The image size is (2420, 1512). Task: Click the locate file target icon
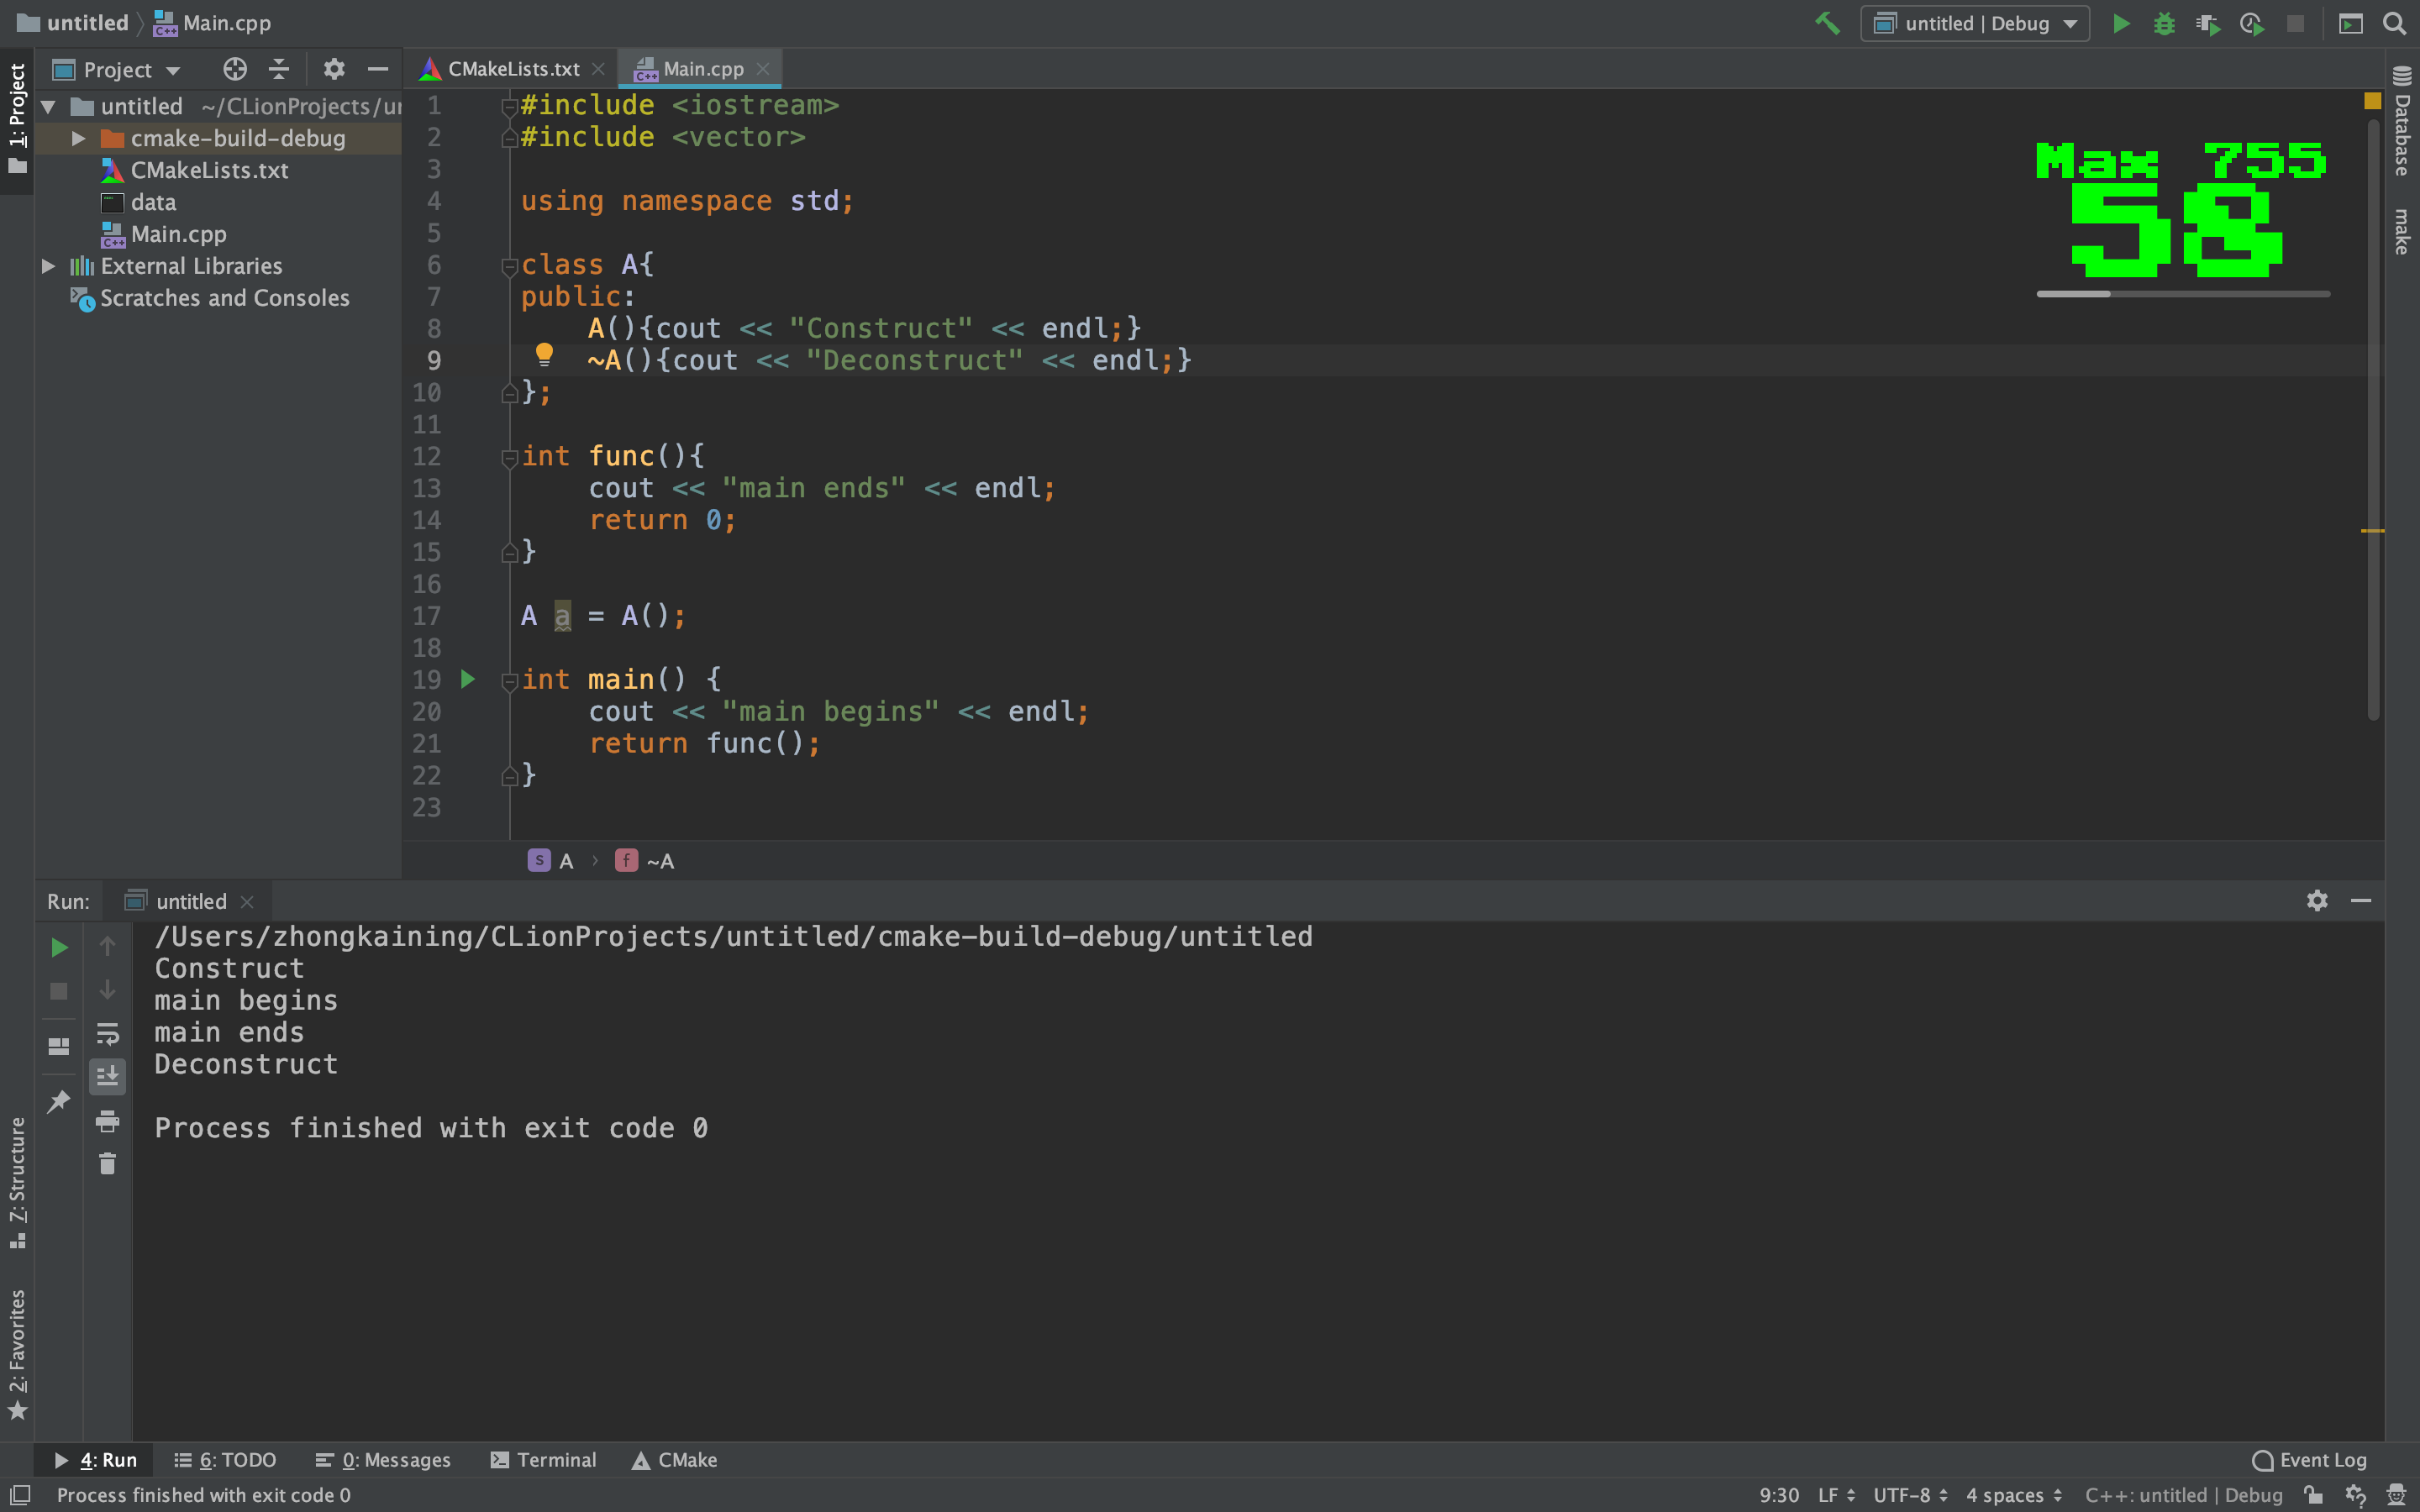click(x=235, y=69)
